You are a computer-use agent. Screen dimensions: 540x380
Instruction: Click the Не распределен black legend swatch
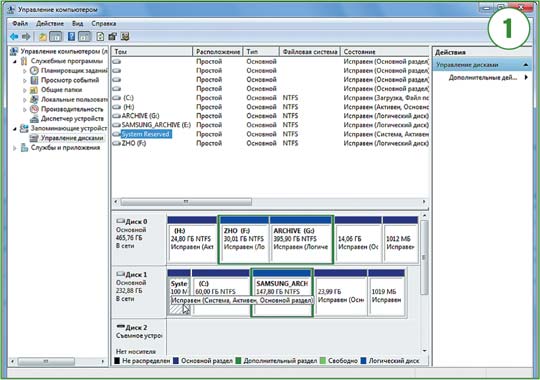tap(117, 361)
